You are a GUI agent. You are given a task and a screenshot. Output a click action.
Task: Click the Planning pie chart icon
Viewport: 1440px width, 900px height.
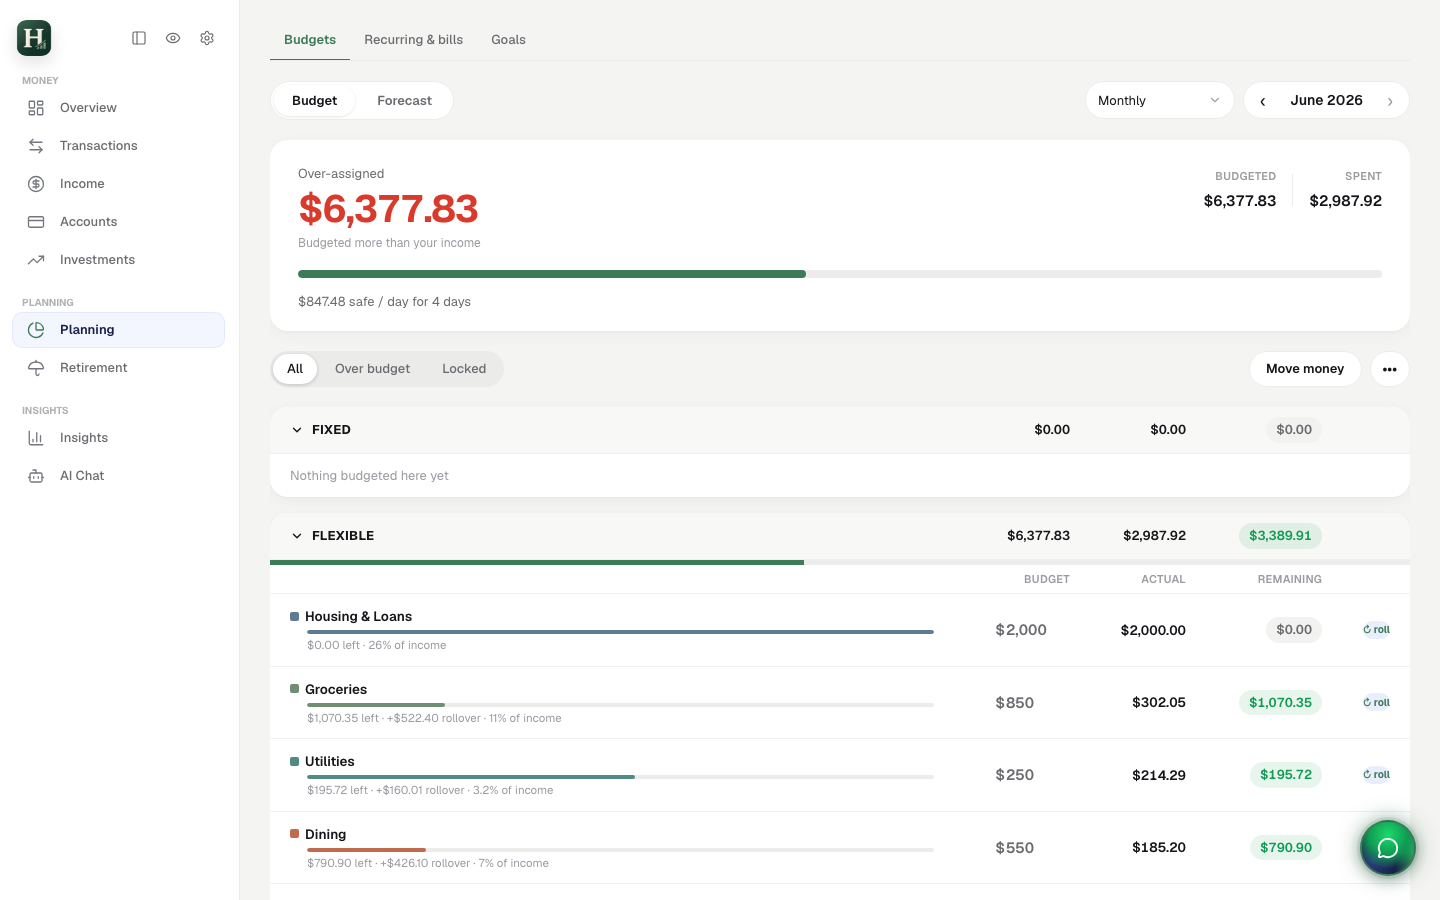[36, 330]
